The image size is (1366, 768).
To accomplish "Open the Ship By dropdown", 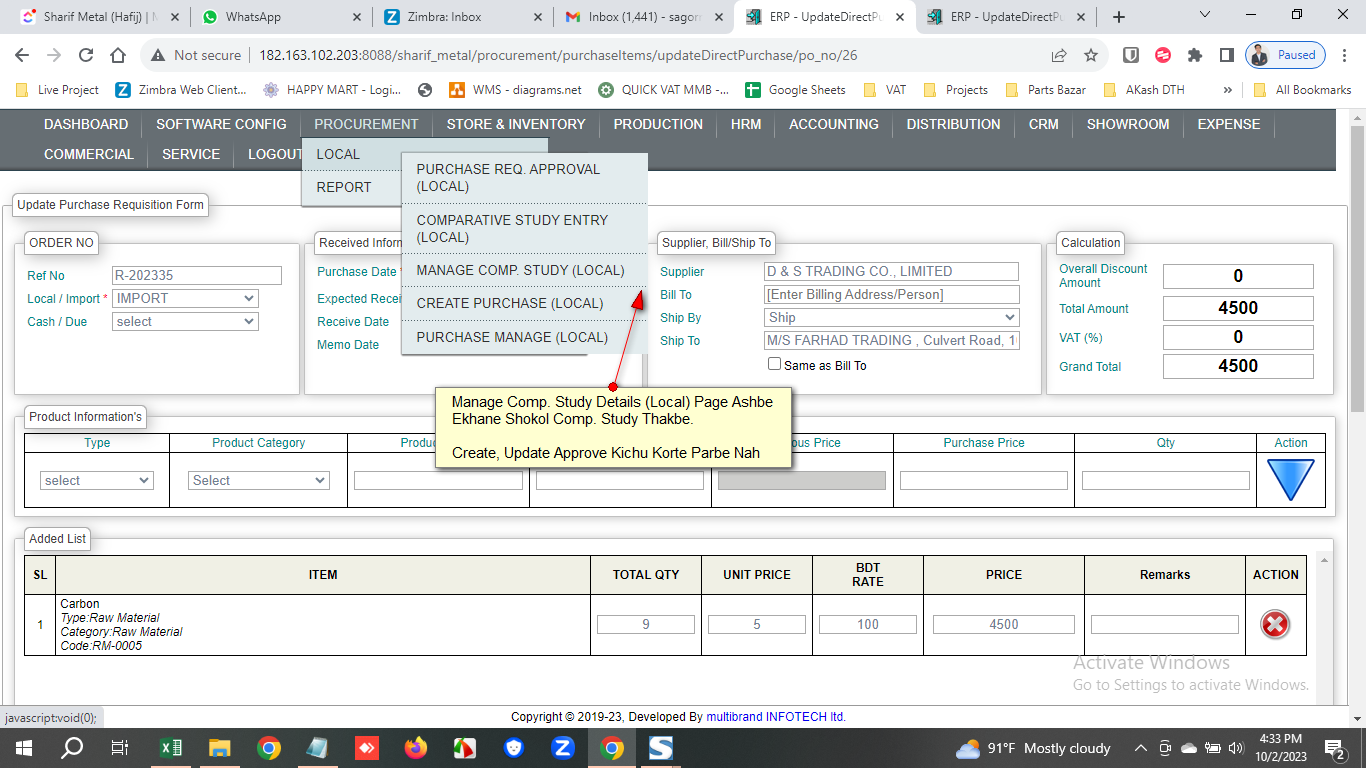I will tap(891, 317).
